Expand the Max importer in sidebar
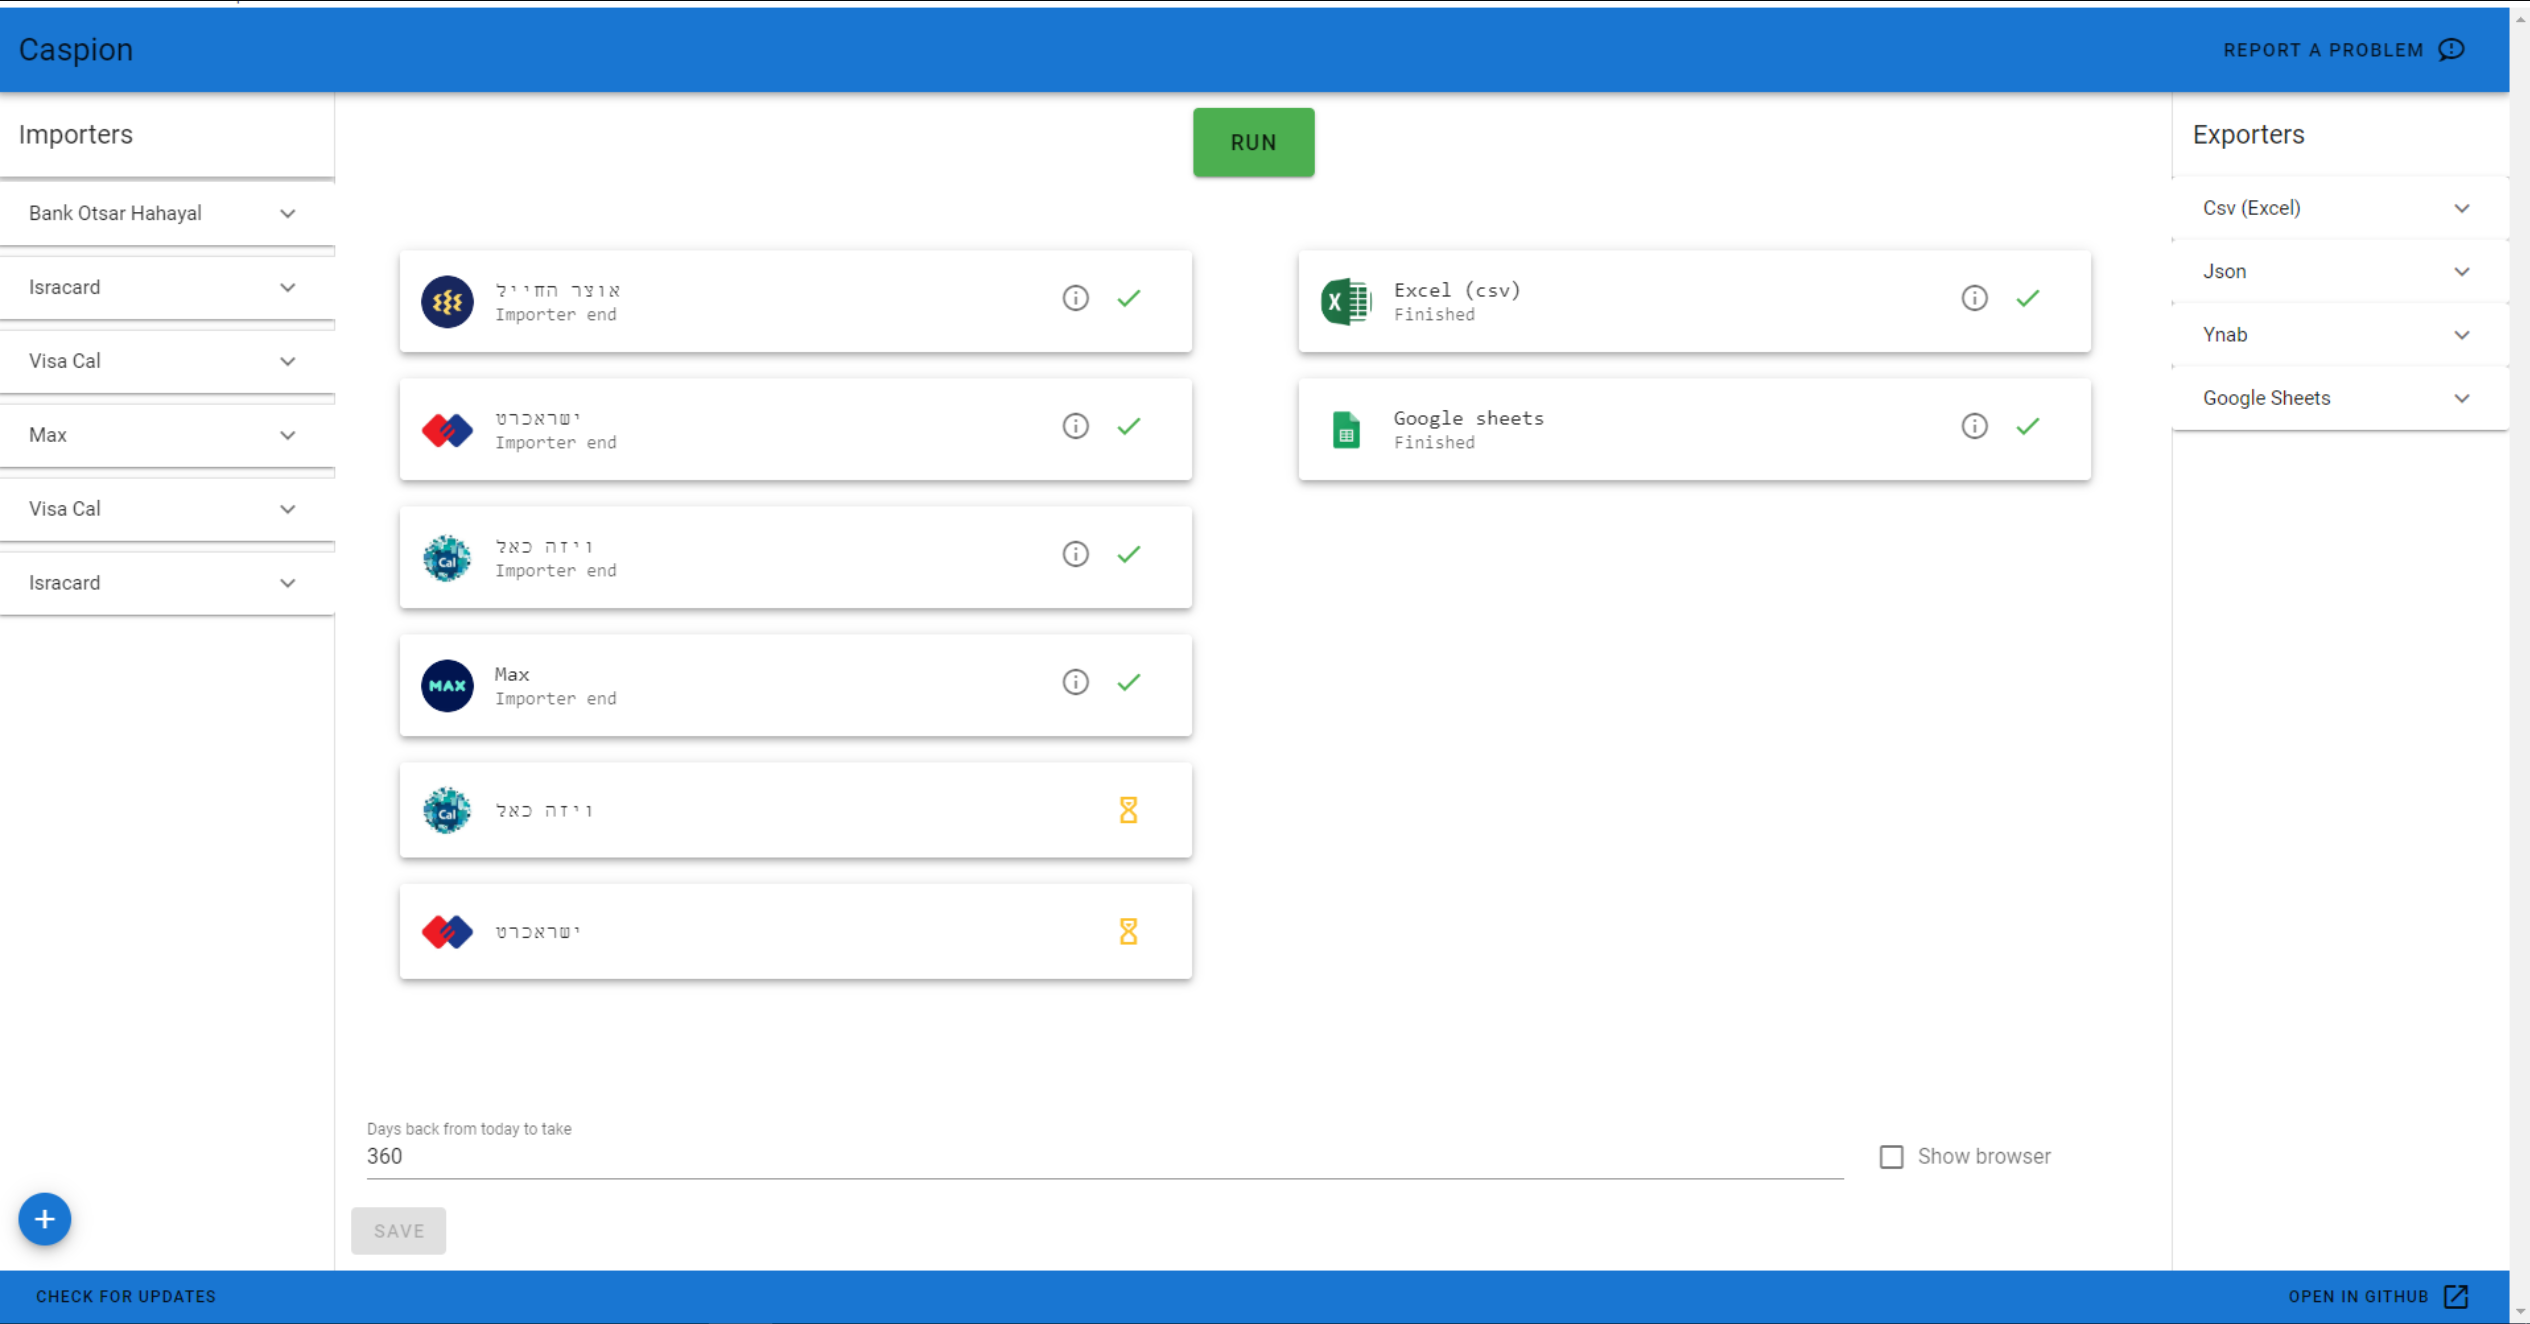Viewport: 2530px width, 1324px height. point(287,435)
